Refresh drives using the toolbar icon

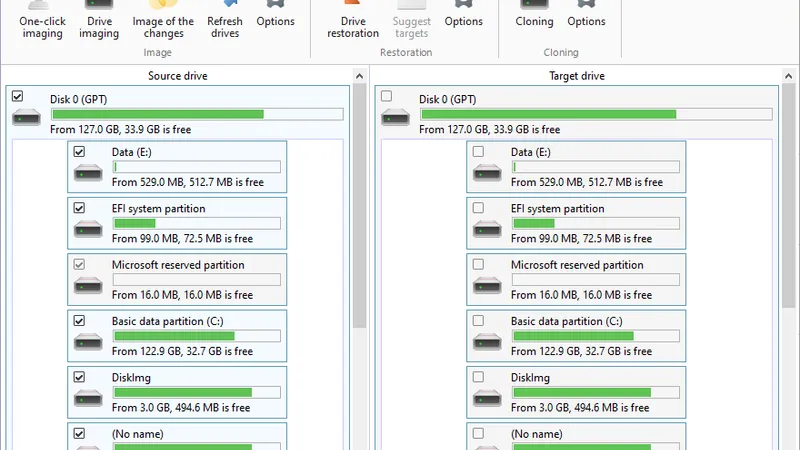click(x=224, y=21)
